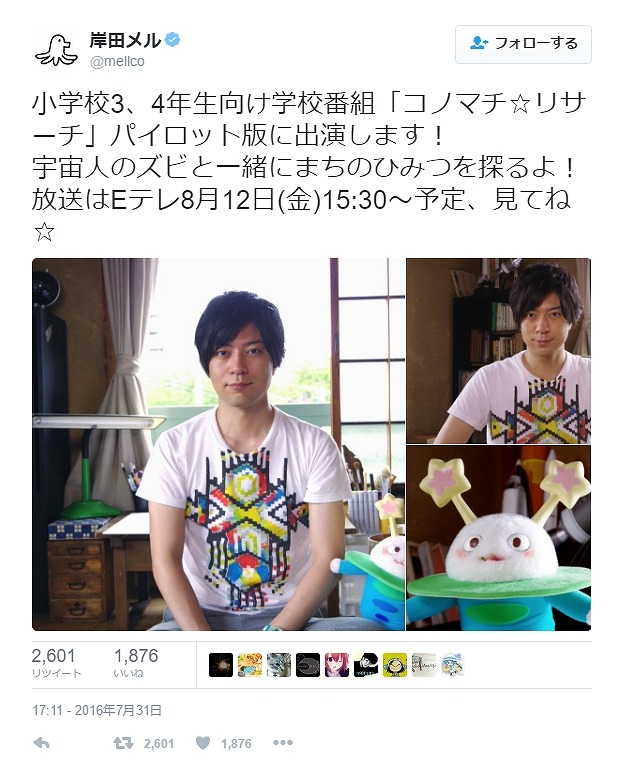Open the large main tweet photo
622x774 pixels.
coord(218,444)
